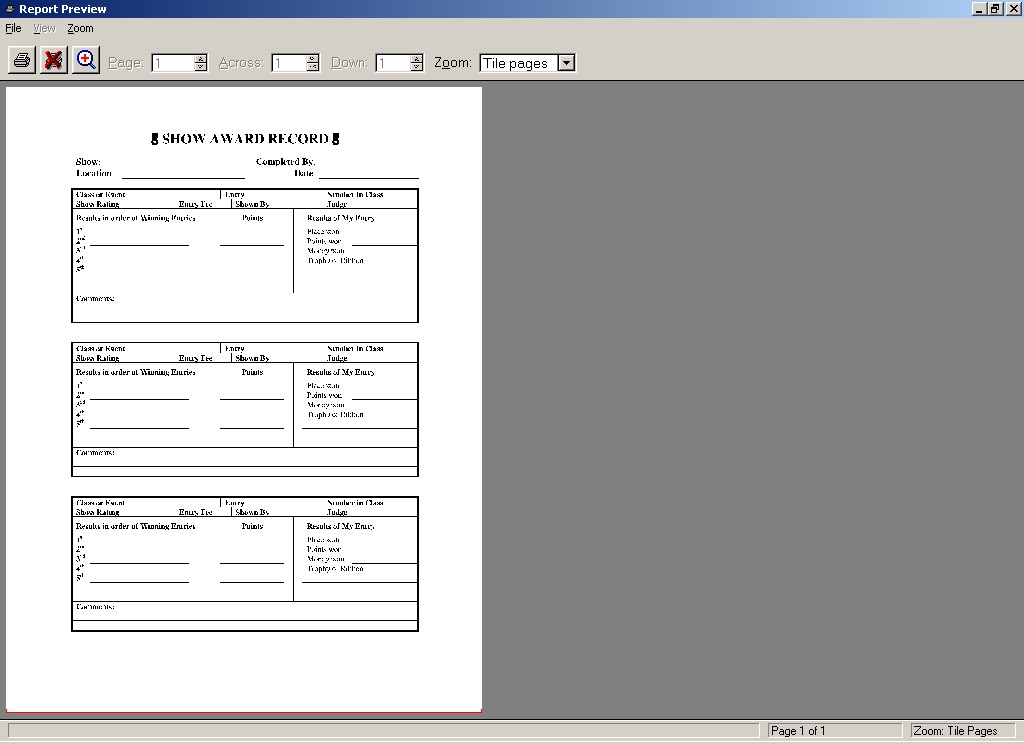Decrement the Down value spinner
The image size is (1024, 744).
(x=417, y=68)
